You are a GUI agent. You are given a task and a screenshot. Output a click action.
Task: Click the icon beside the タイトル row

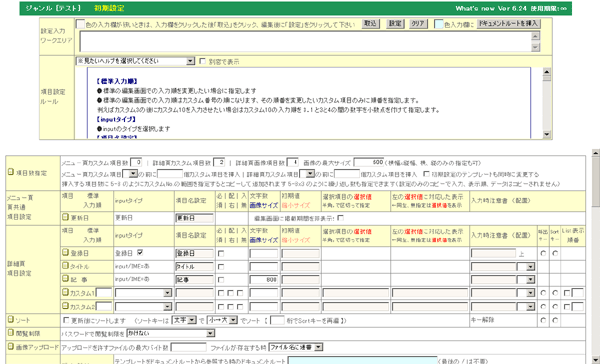point(66,266)
